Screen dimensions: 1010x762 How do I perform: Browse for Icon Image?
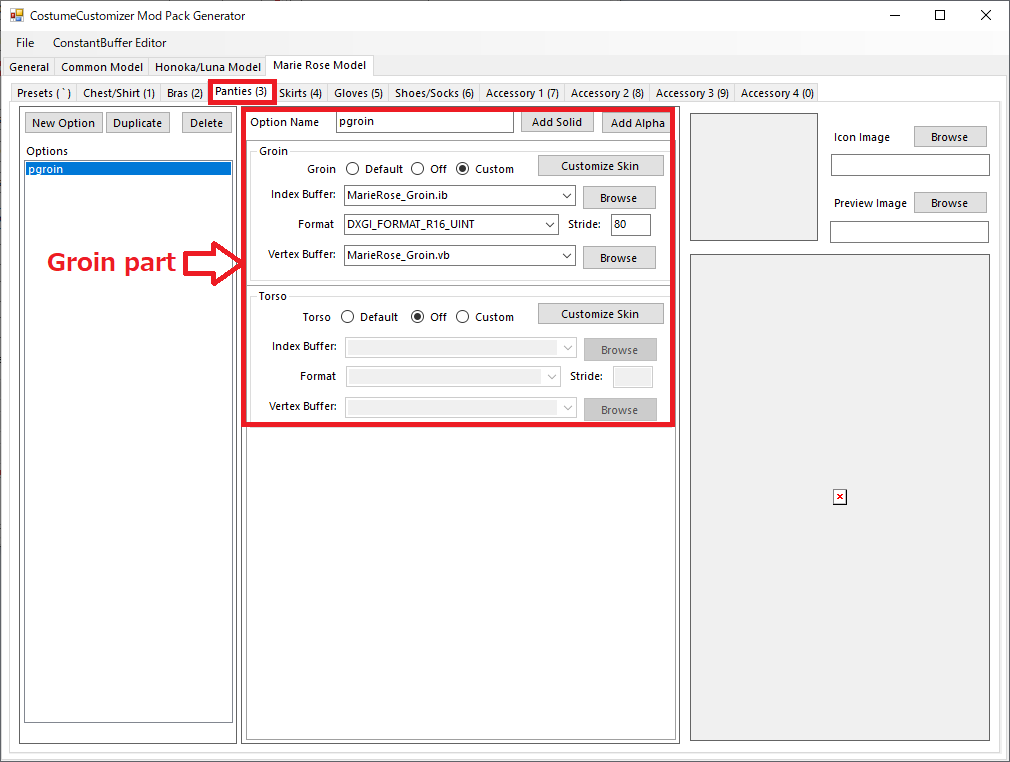click(x=949, y=137)
